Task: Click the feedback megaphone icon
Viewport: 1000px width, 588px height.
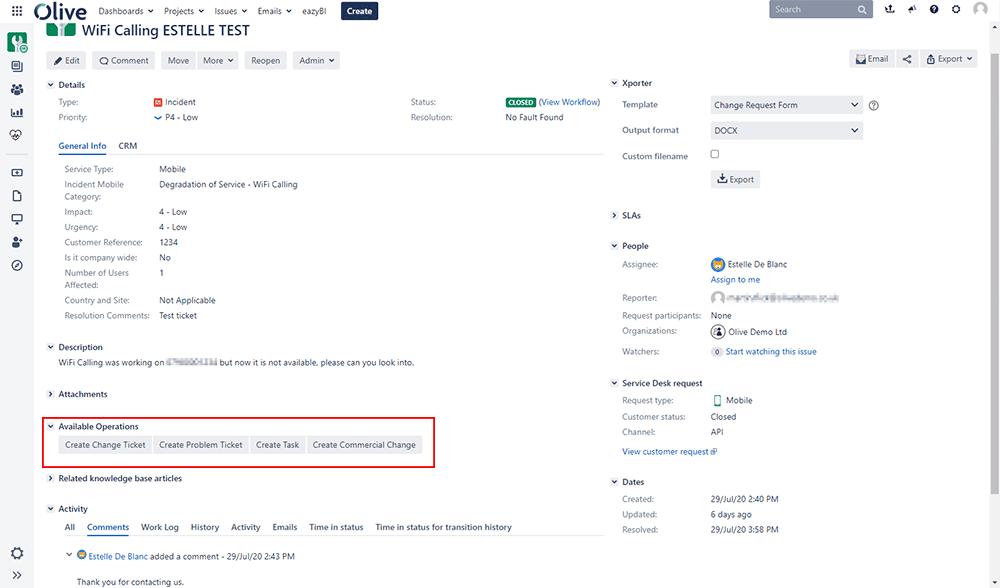Action: (x=912, y=10)
